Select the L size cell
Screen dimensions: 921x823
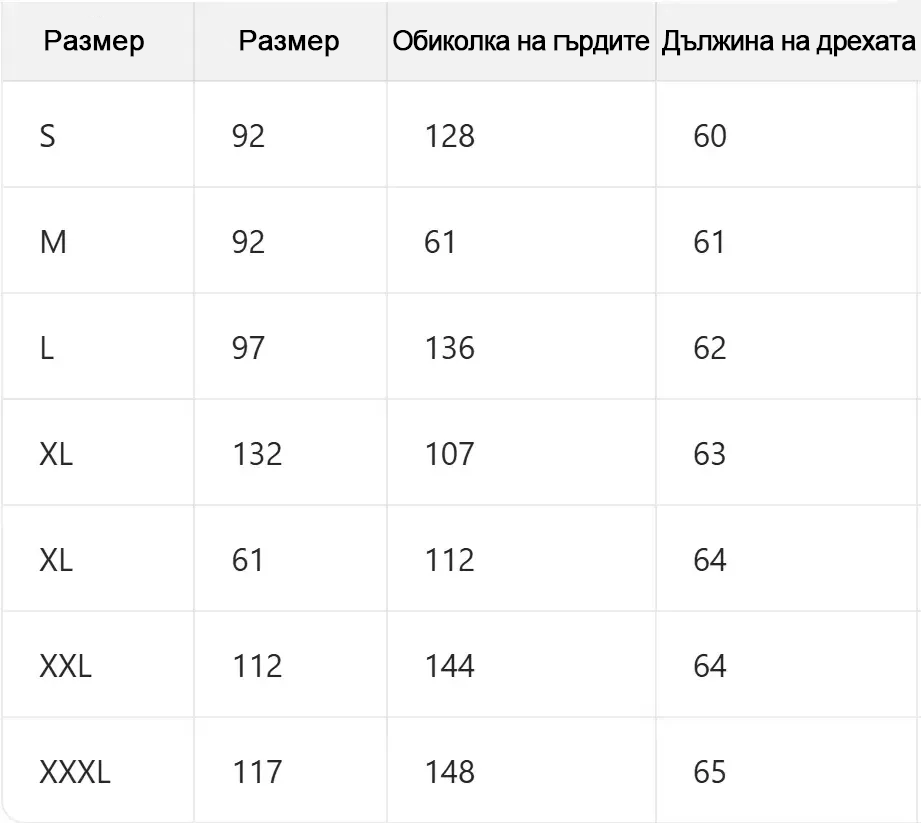click(x=46, y=348)
